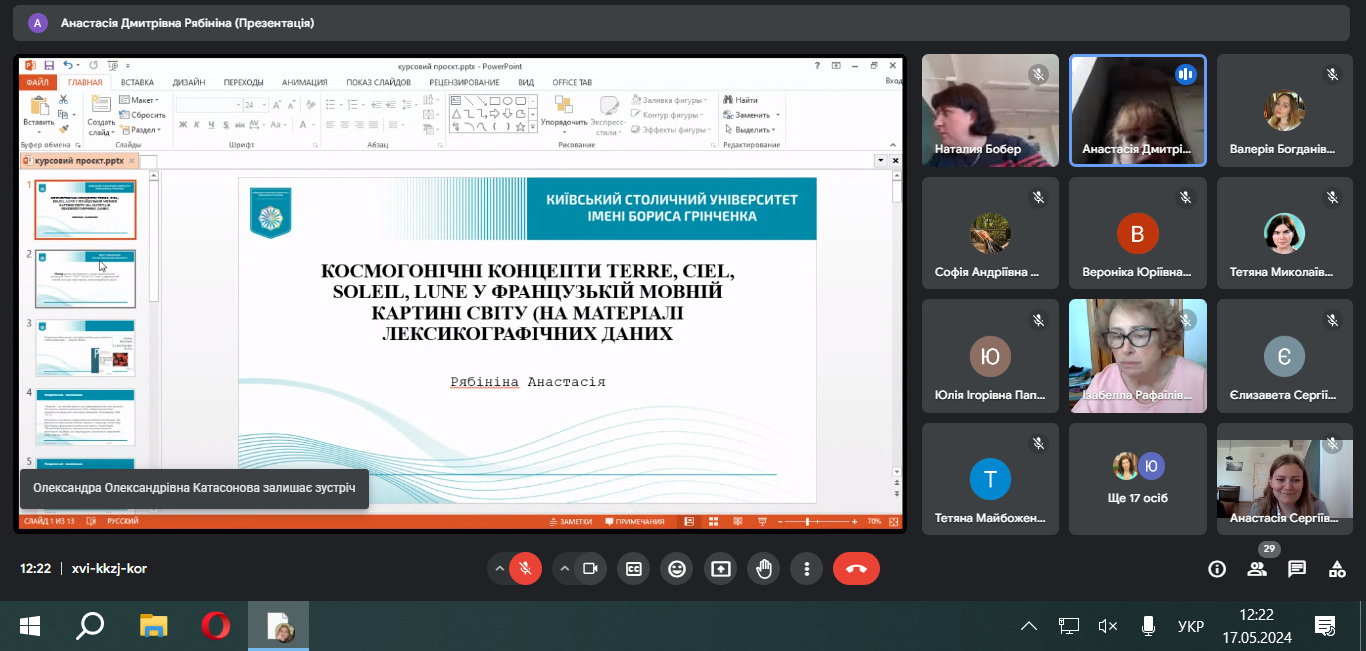Expand video settings arrow beside camera
The height and width of the screenshot is (651, 1366).
564,569
